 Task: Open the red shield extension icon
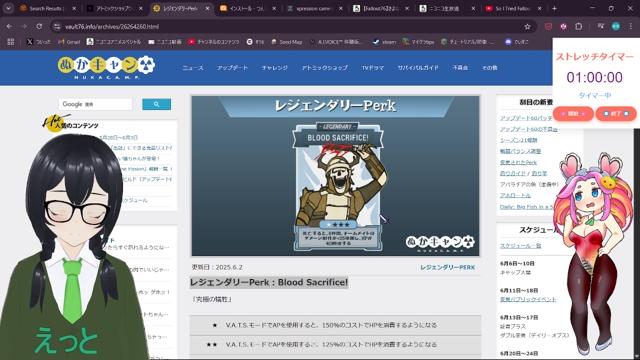click(548, 27)
